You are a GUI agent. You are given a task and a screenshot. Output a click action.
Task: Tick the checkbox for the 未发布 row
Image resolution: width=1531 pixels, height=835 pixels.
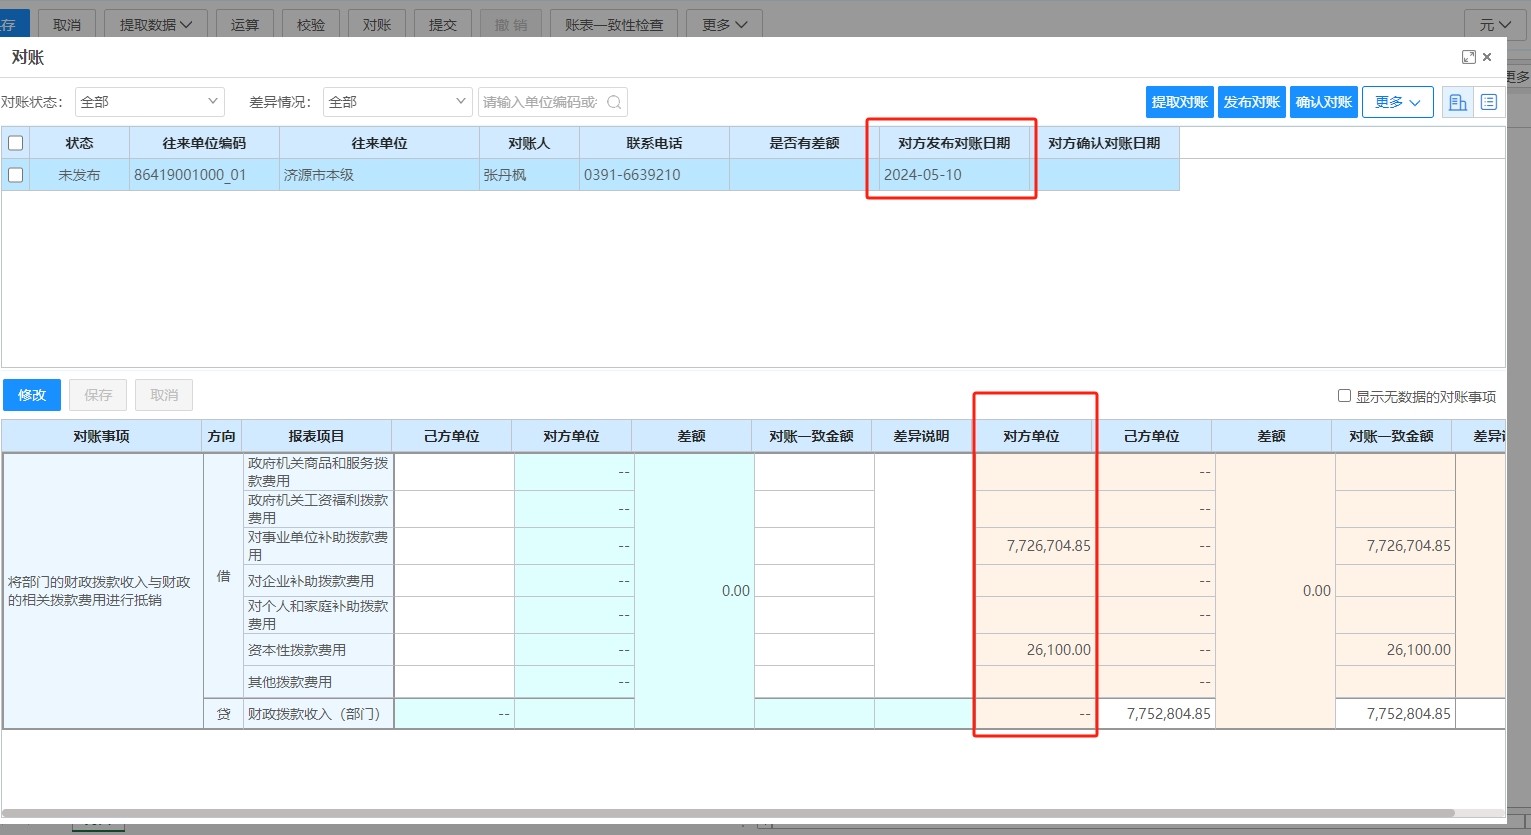(x=16, y=175)
